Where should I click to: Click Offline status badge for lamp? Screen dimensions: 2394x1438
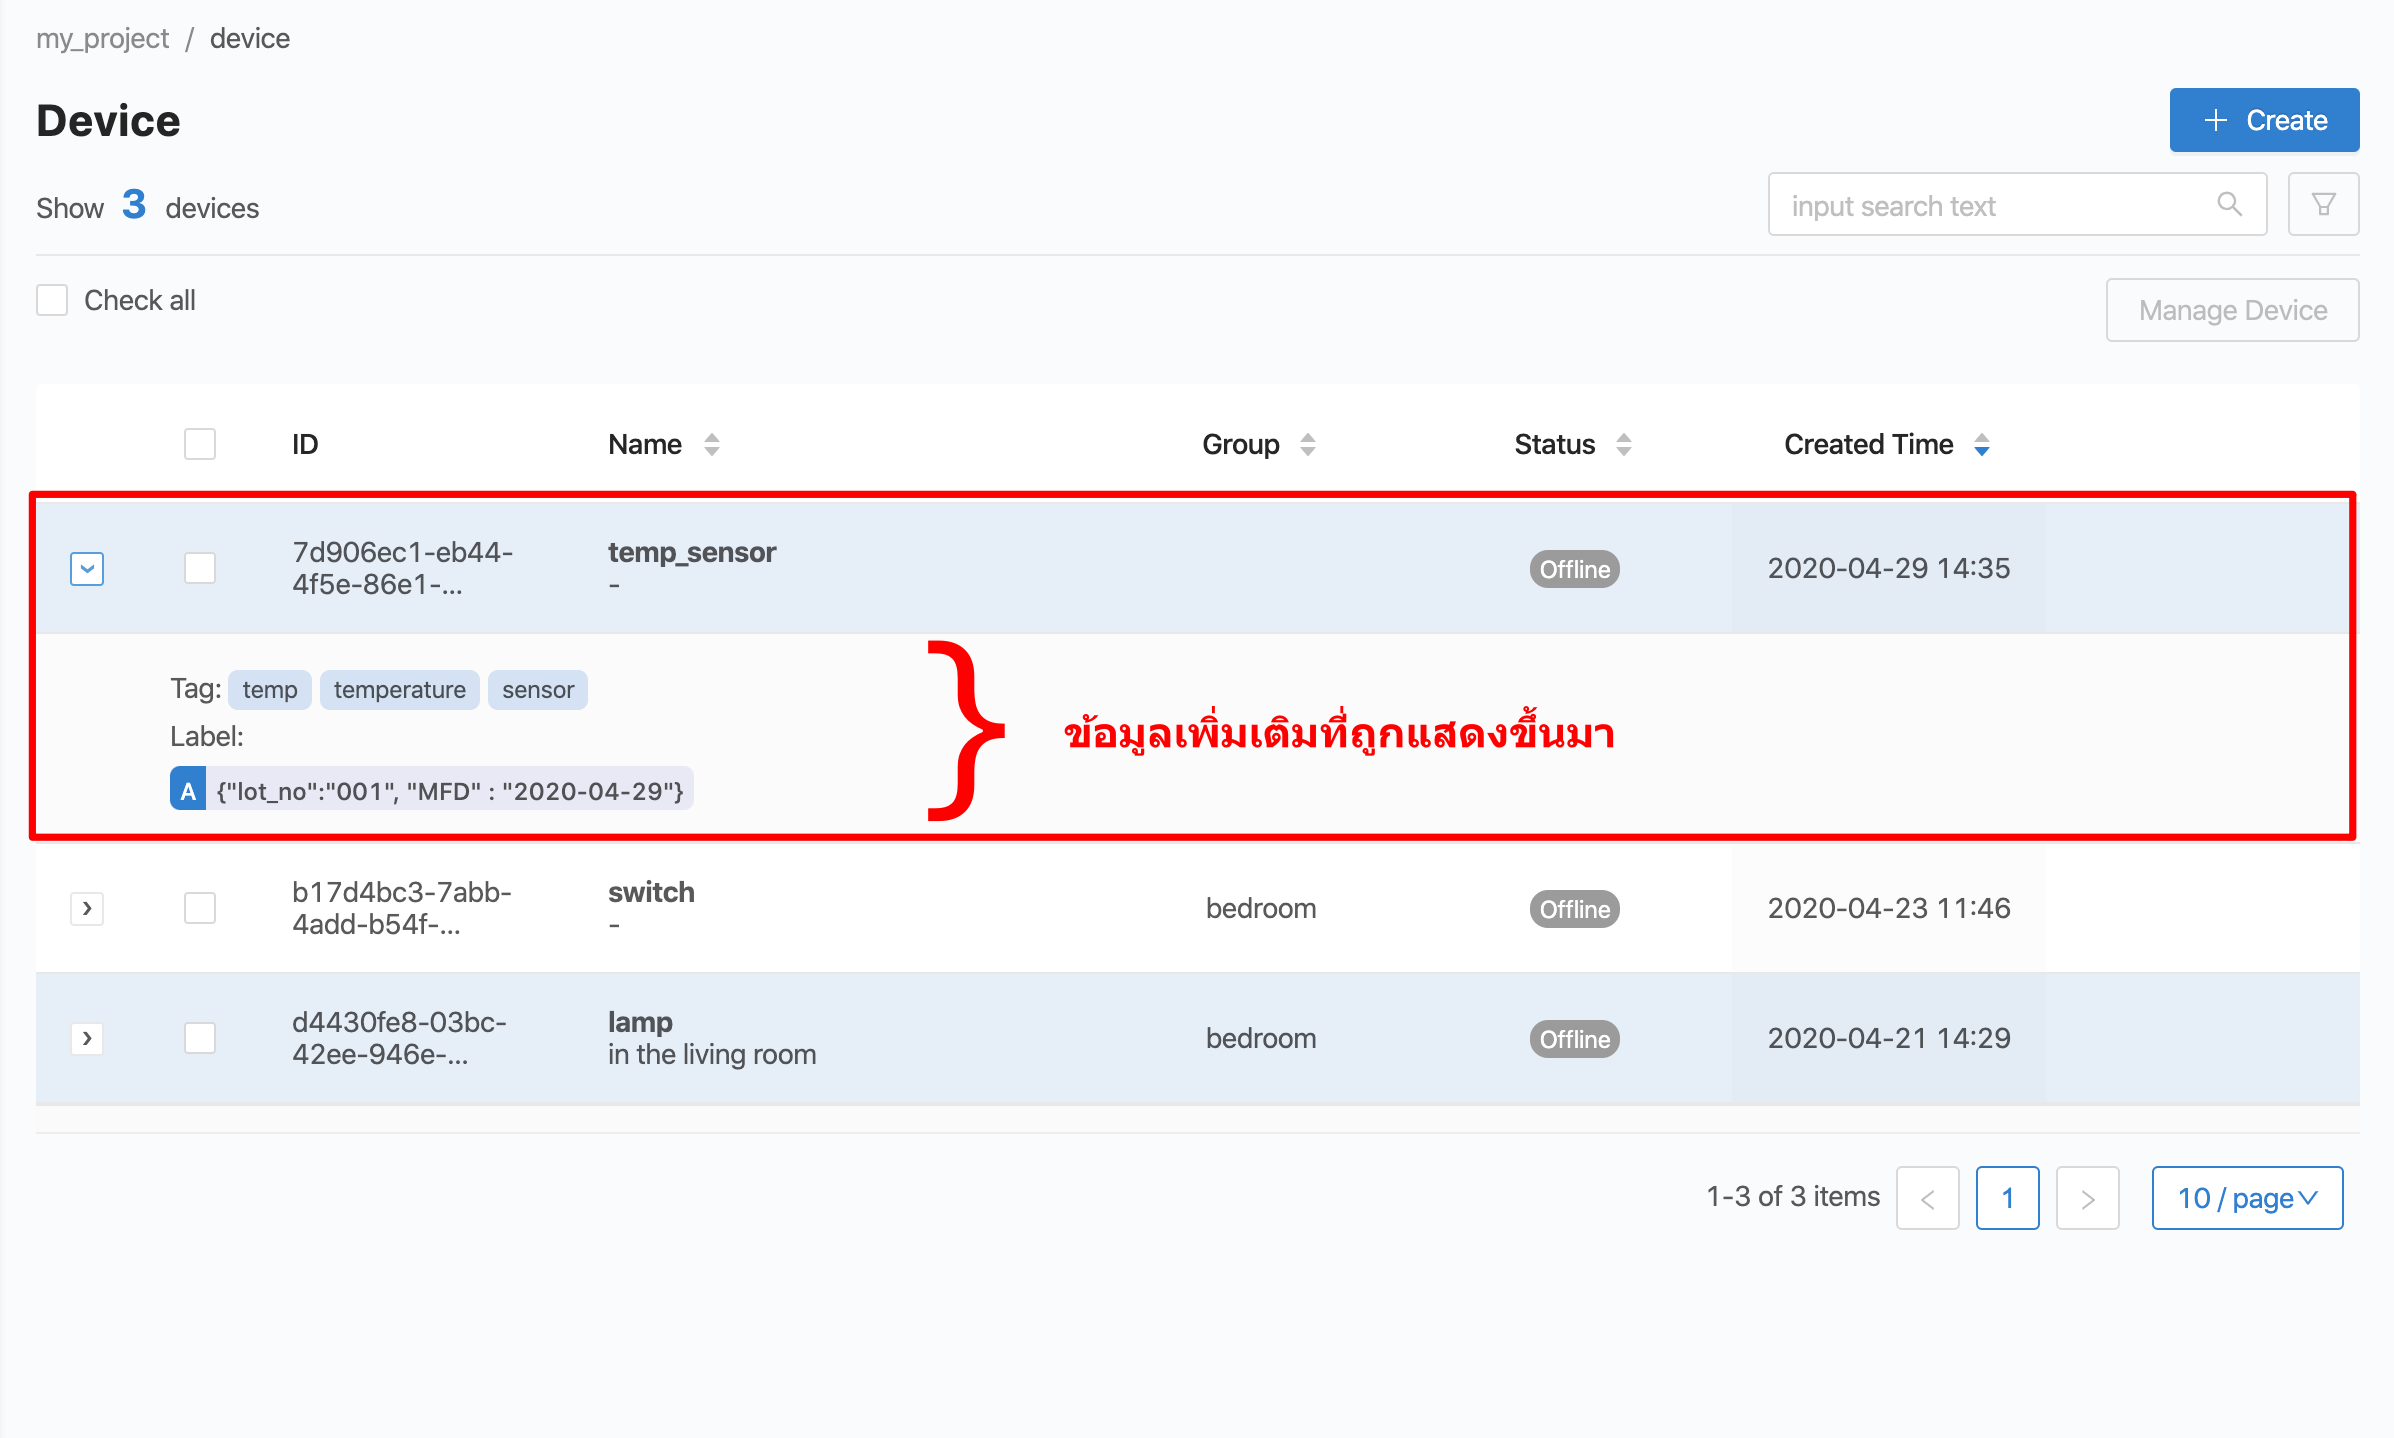tap(1574, 1039)
